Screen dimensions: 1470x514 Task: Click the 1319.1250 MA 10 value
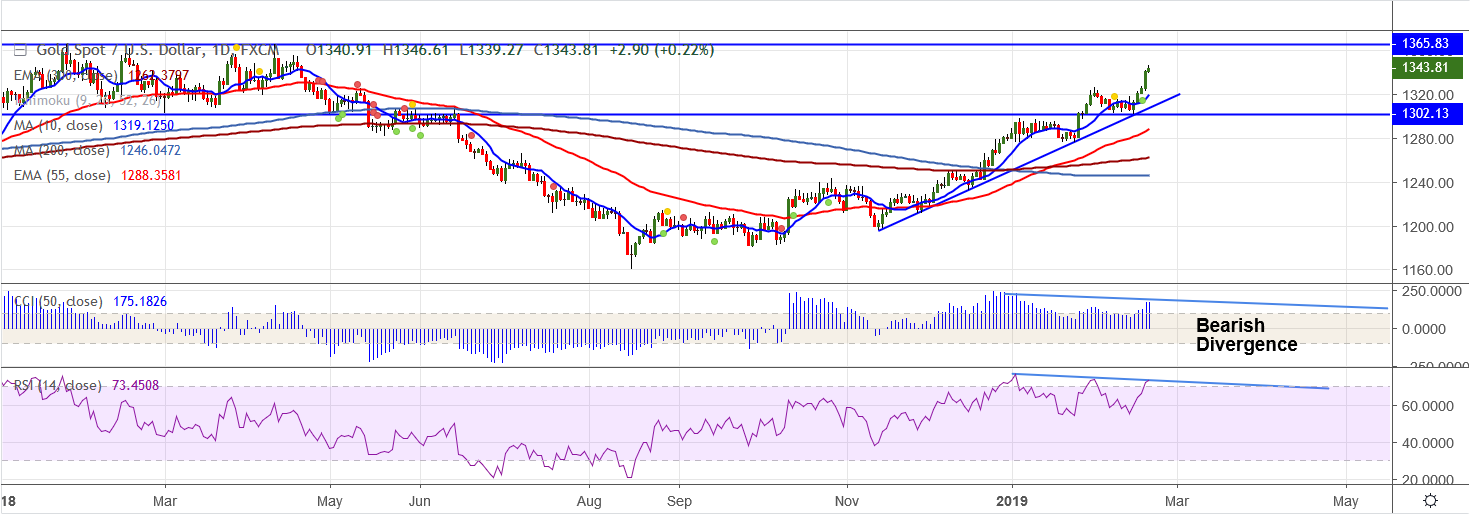[145, 125]
